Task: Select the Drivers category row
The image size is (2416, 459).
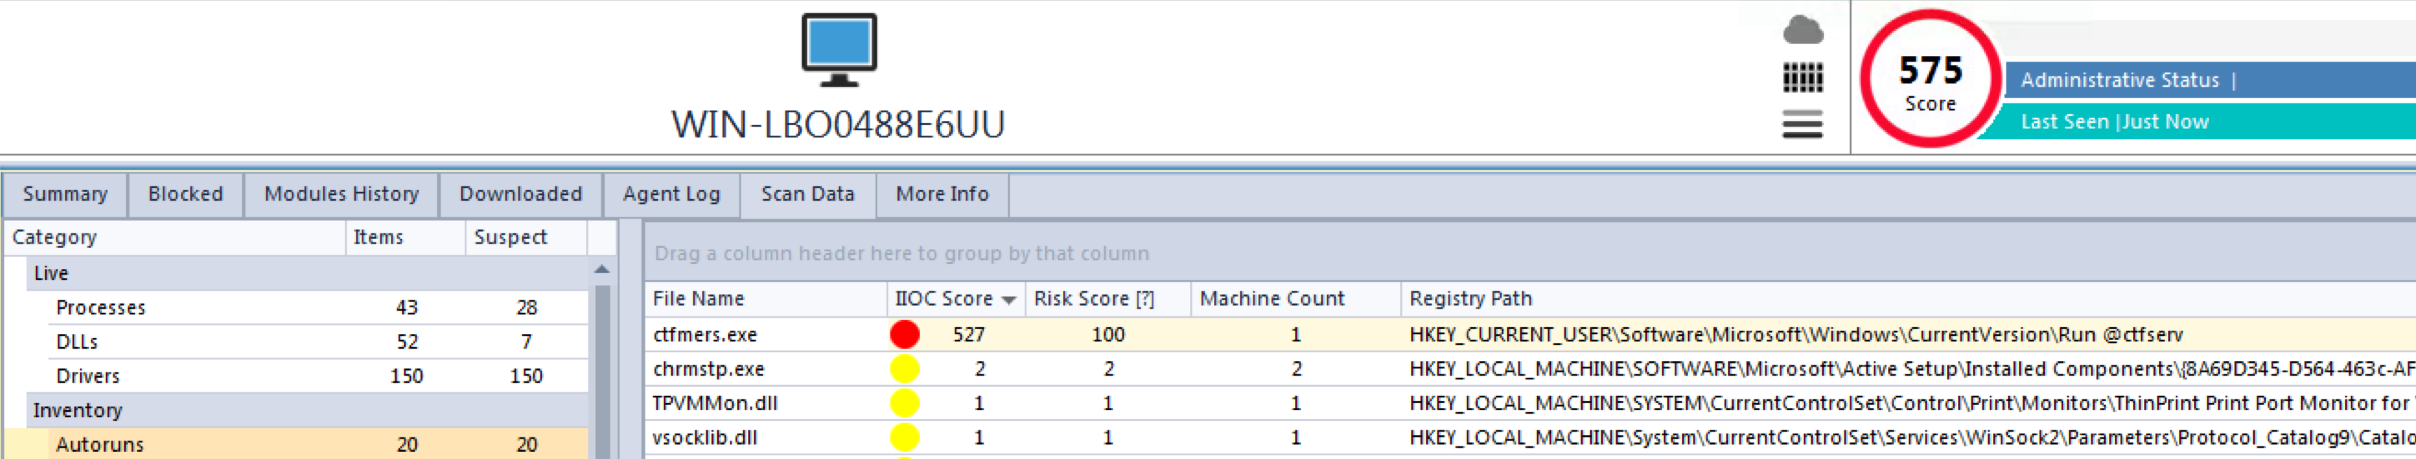Action: point(88,376)
